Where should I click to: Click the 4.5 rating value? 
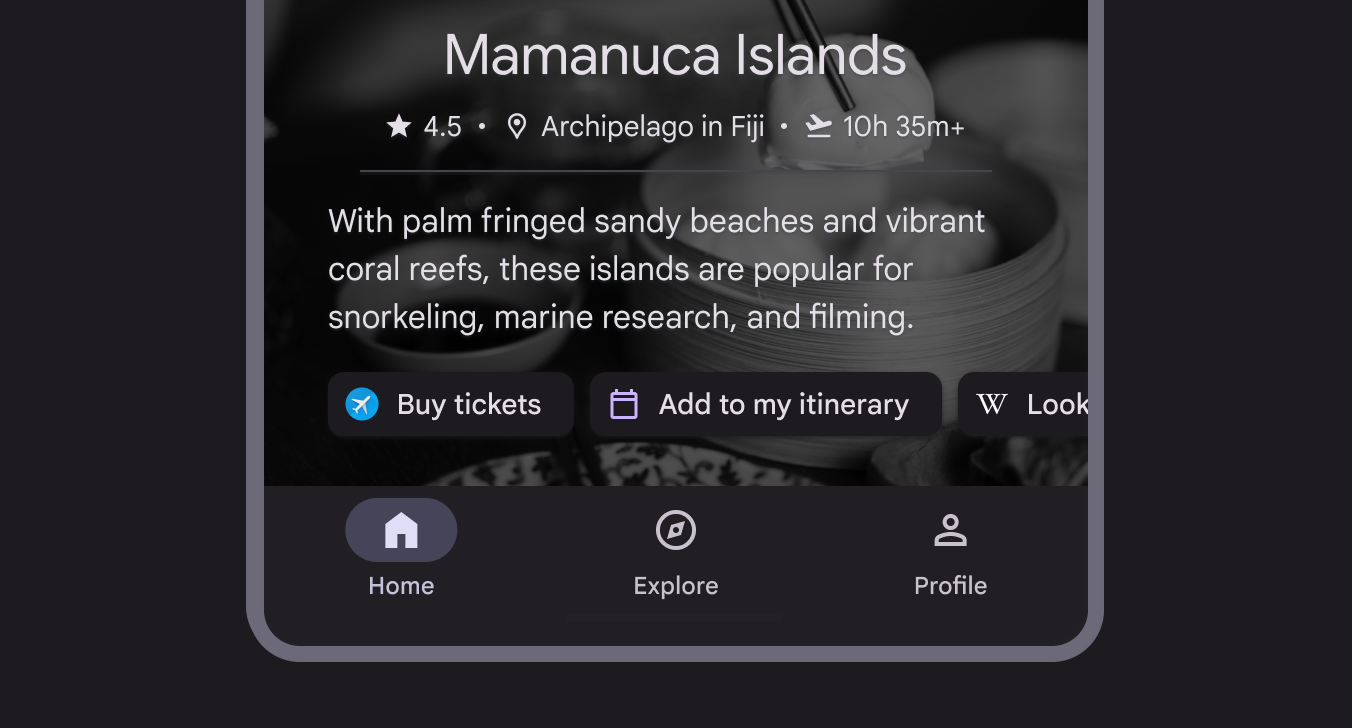tap(442, 127)
